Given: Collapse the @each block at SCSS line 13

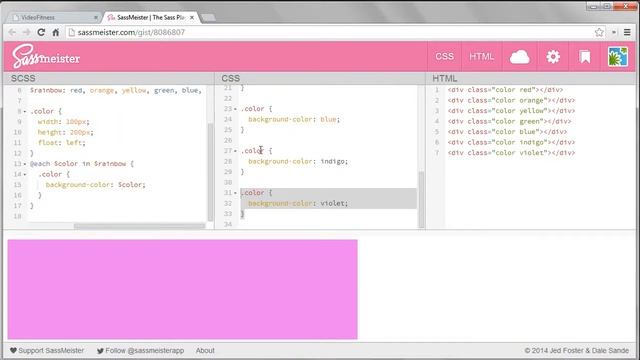Looking at the screenshot, I should pyautogui.click(x=25, y=164).
